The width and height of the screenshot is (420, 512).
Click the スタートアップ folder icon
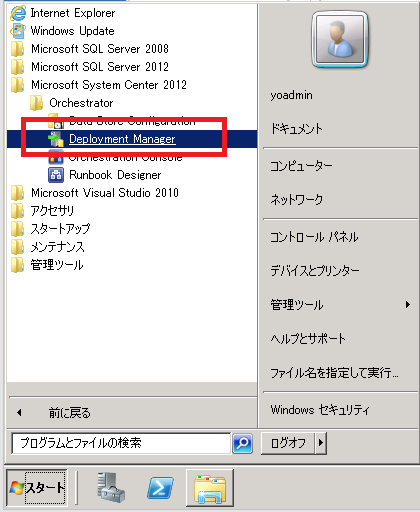[x=17, y=229]
